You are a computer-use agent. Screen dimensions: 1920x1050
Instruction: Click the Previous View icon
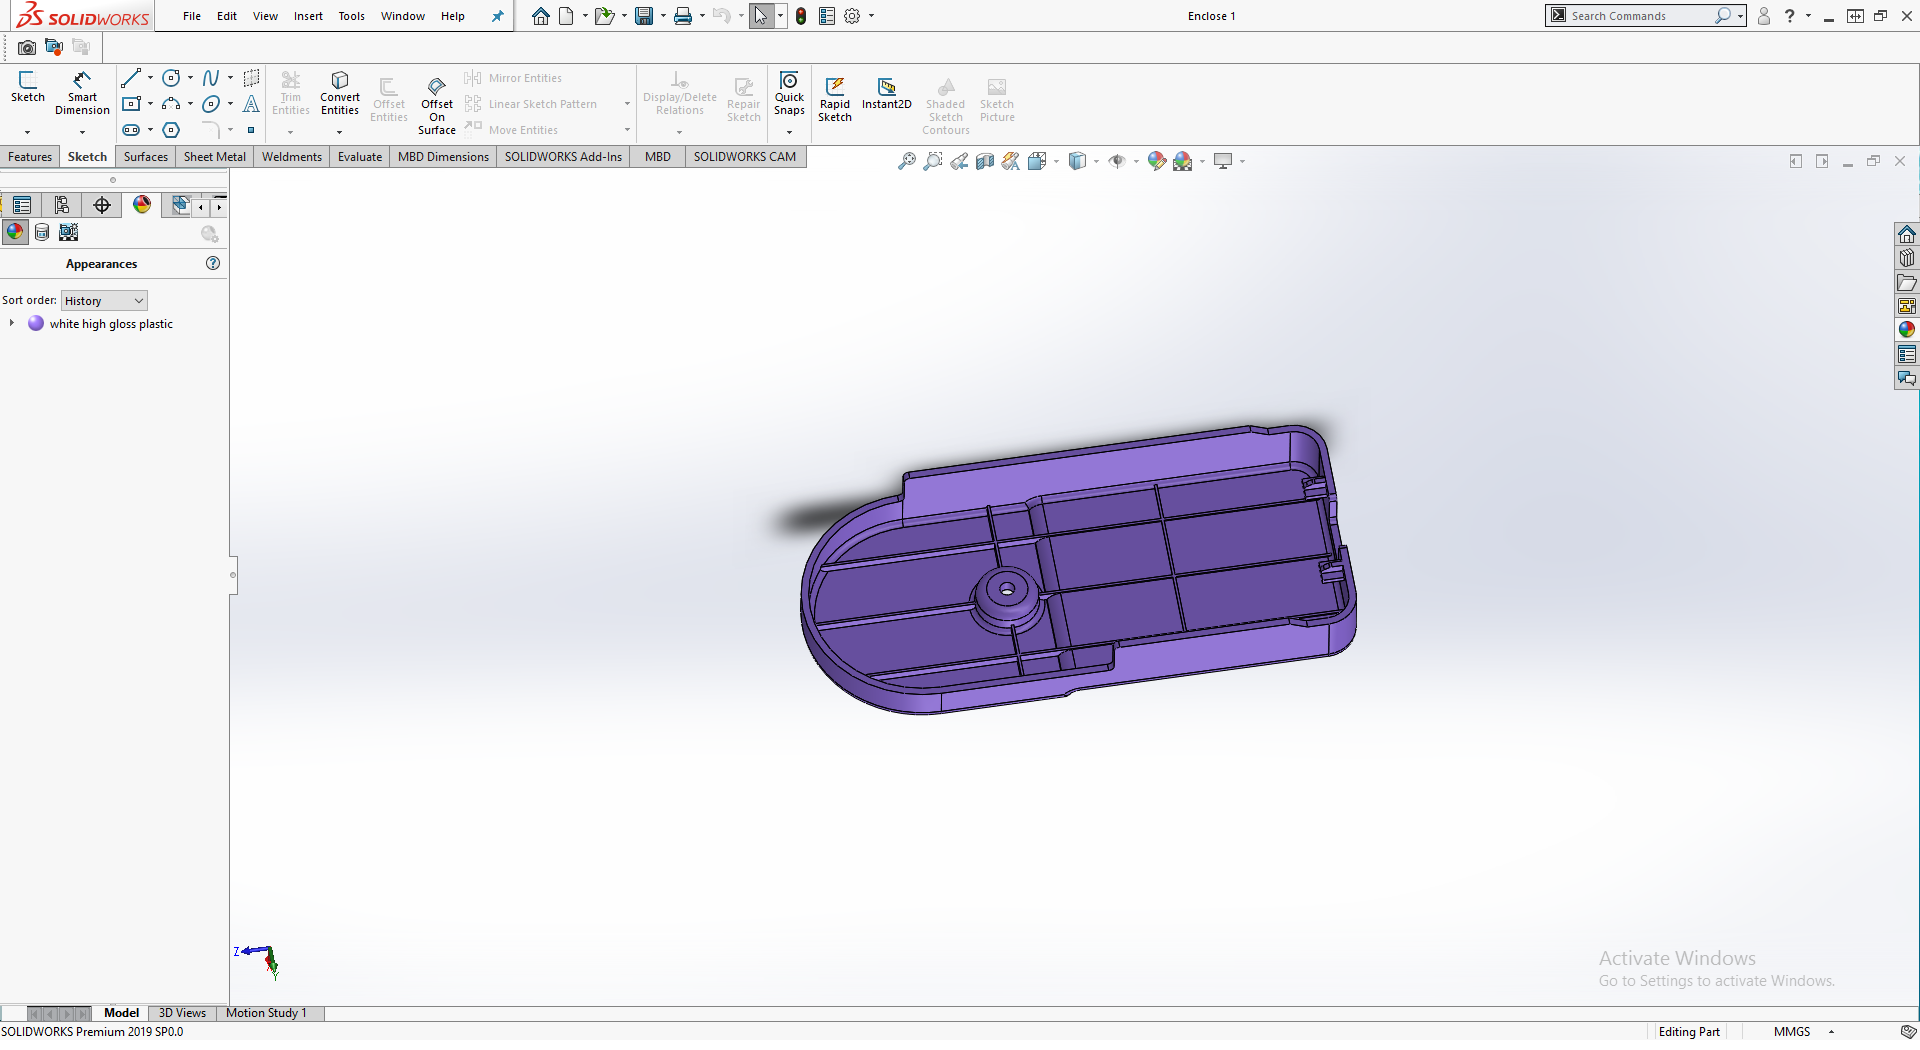click(x=959, y=161)
